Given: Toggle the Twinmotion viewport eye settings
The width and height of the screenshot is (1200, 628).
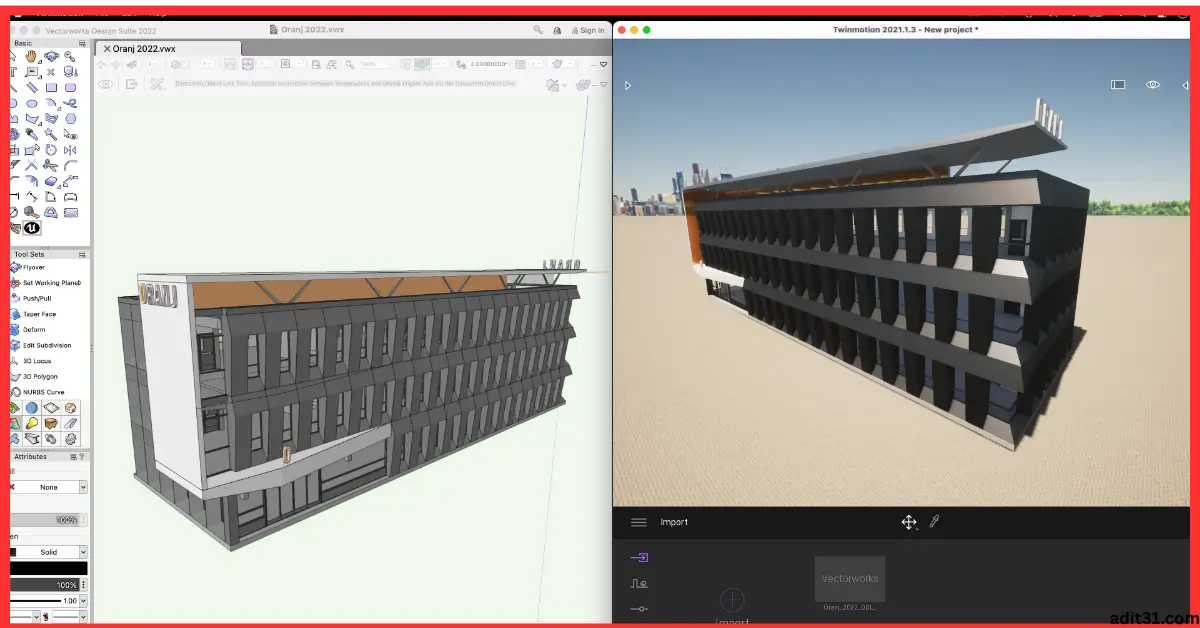Looking at the screenshot, I should coord(1153,85).
